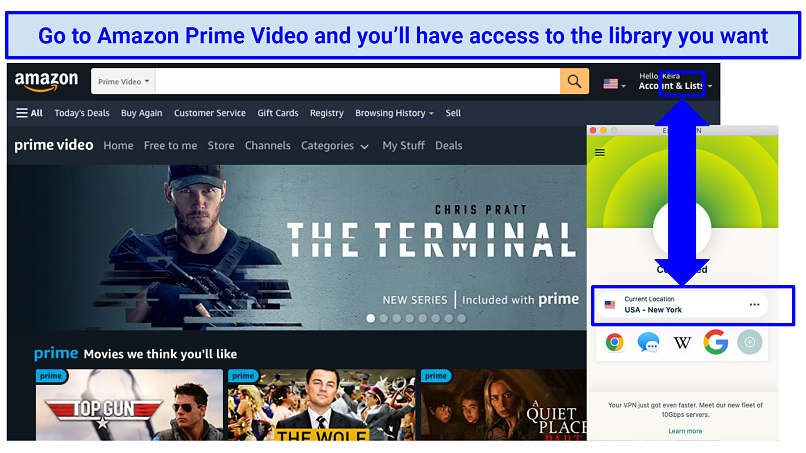Switch to the Free to me tab
The height and width of the screenshot is (453, 806).
pyautogui.click(x=170, y=146)
